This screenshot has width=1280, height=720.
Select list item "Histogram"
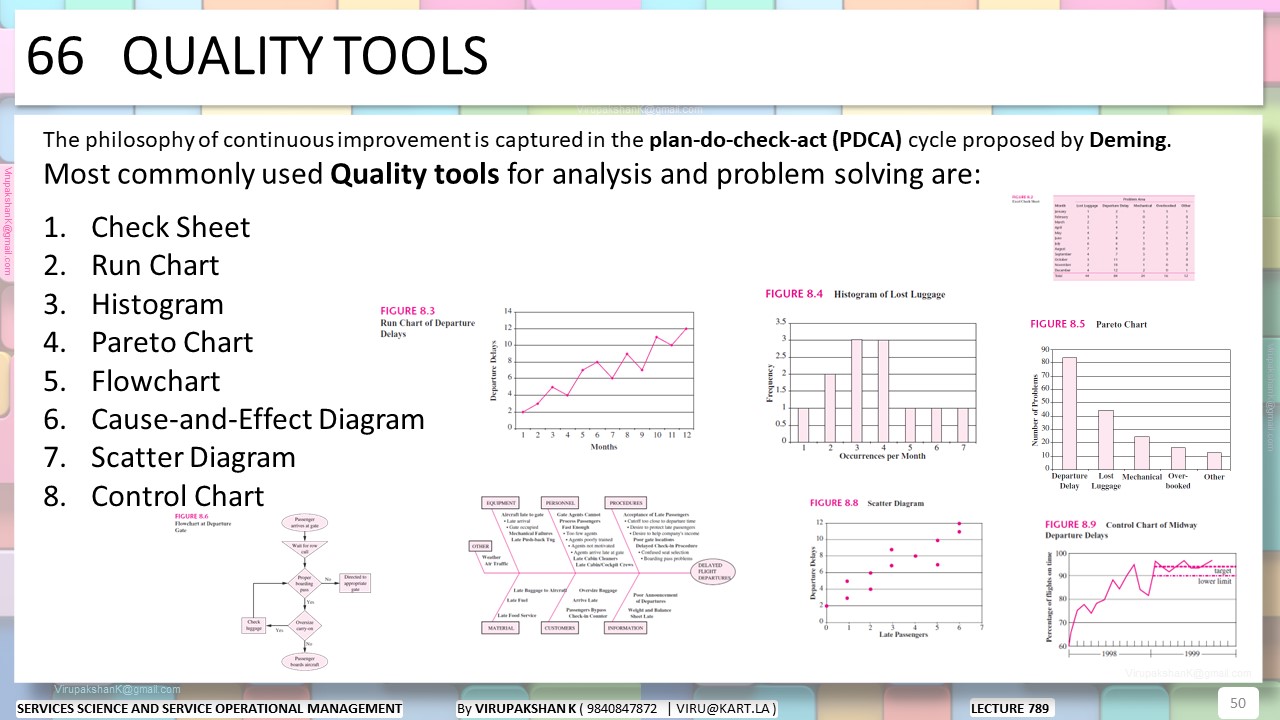(x=157, y=304)
